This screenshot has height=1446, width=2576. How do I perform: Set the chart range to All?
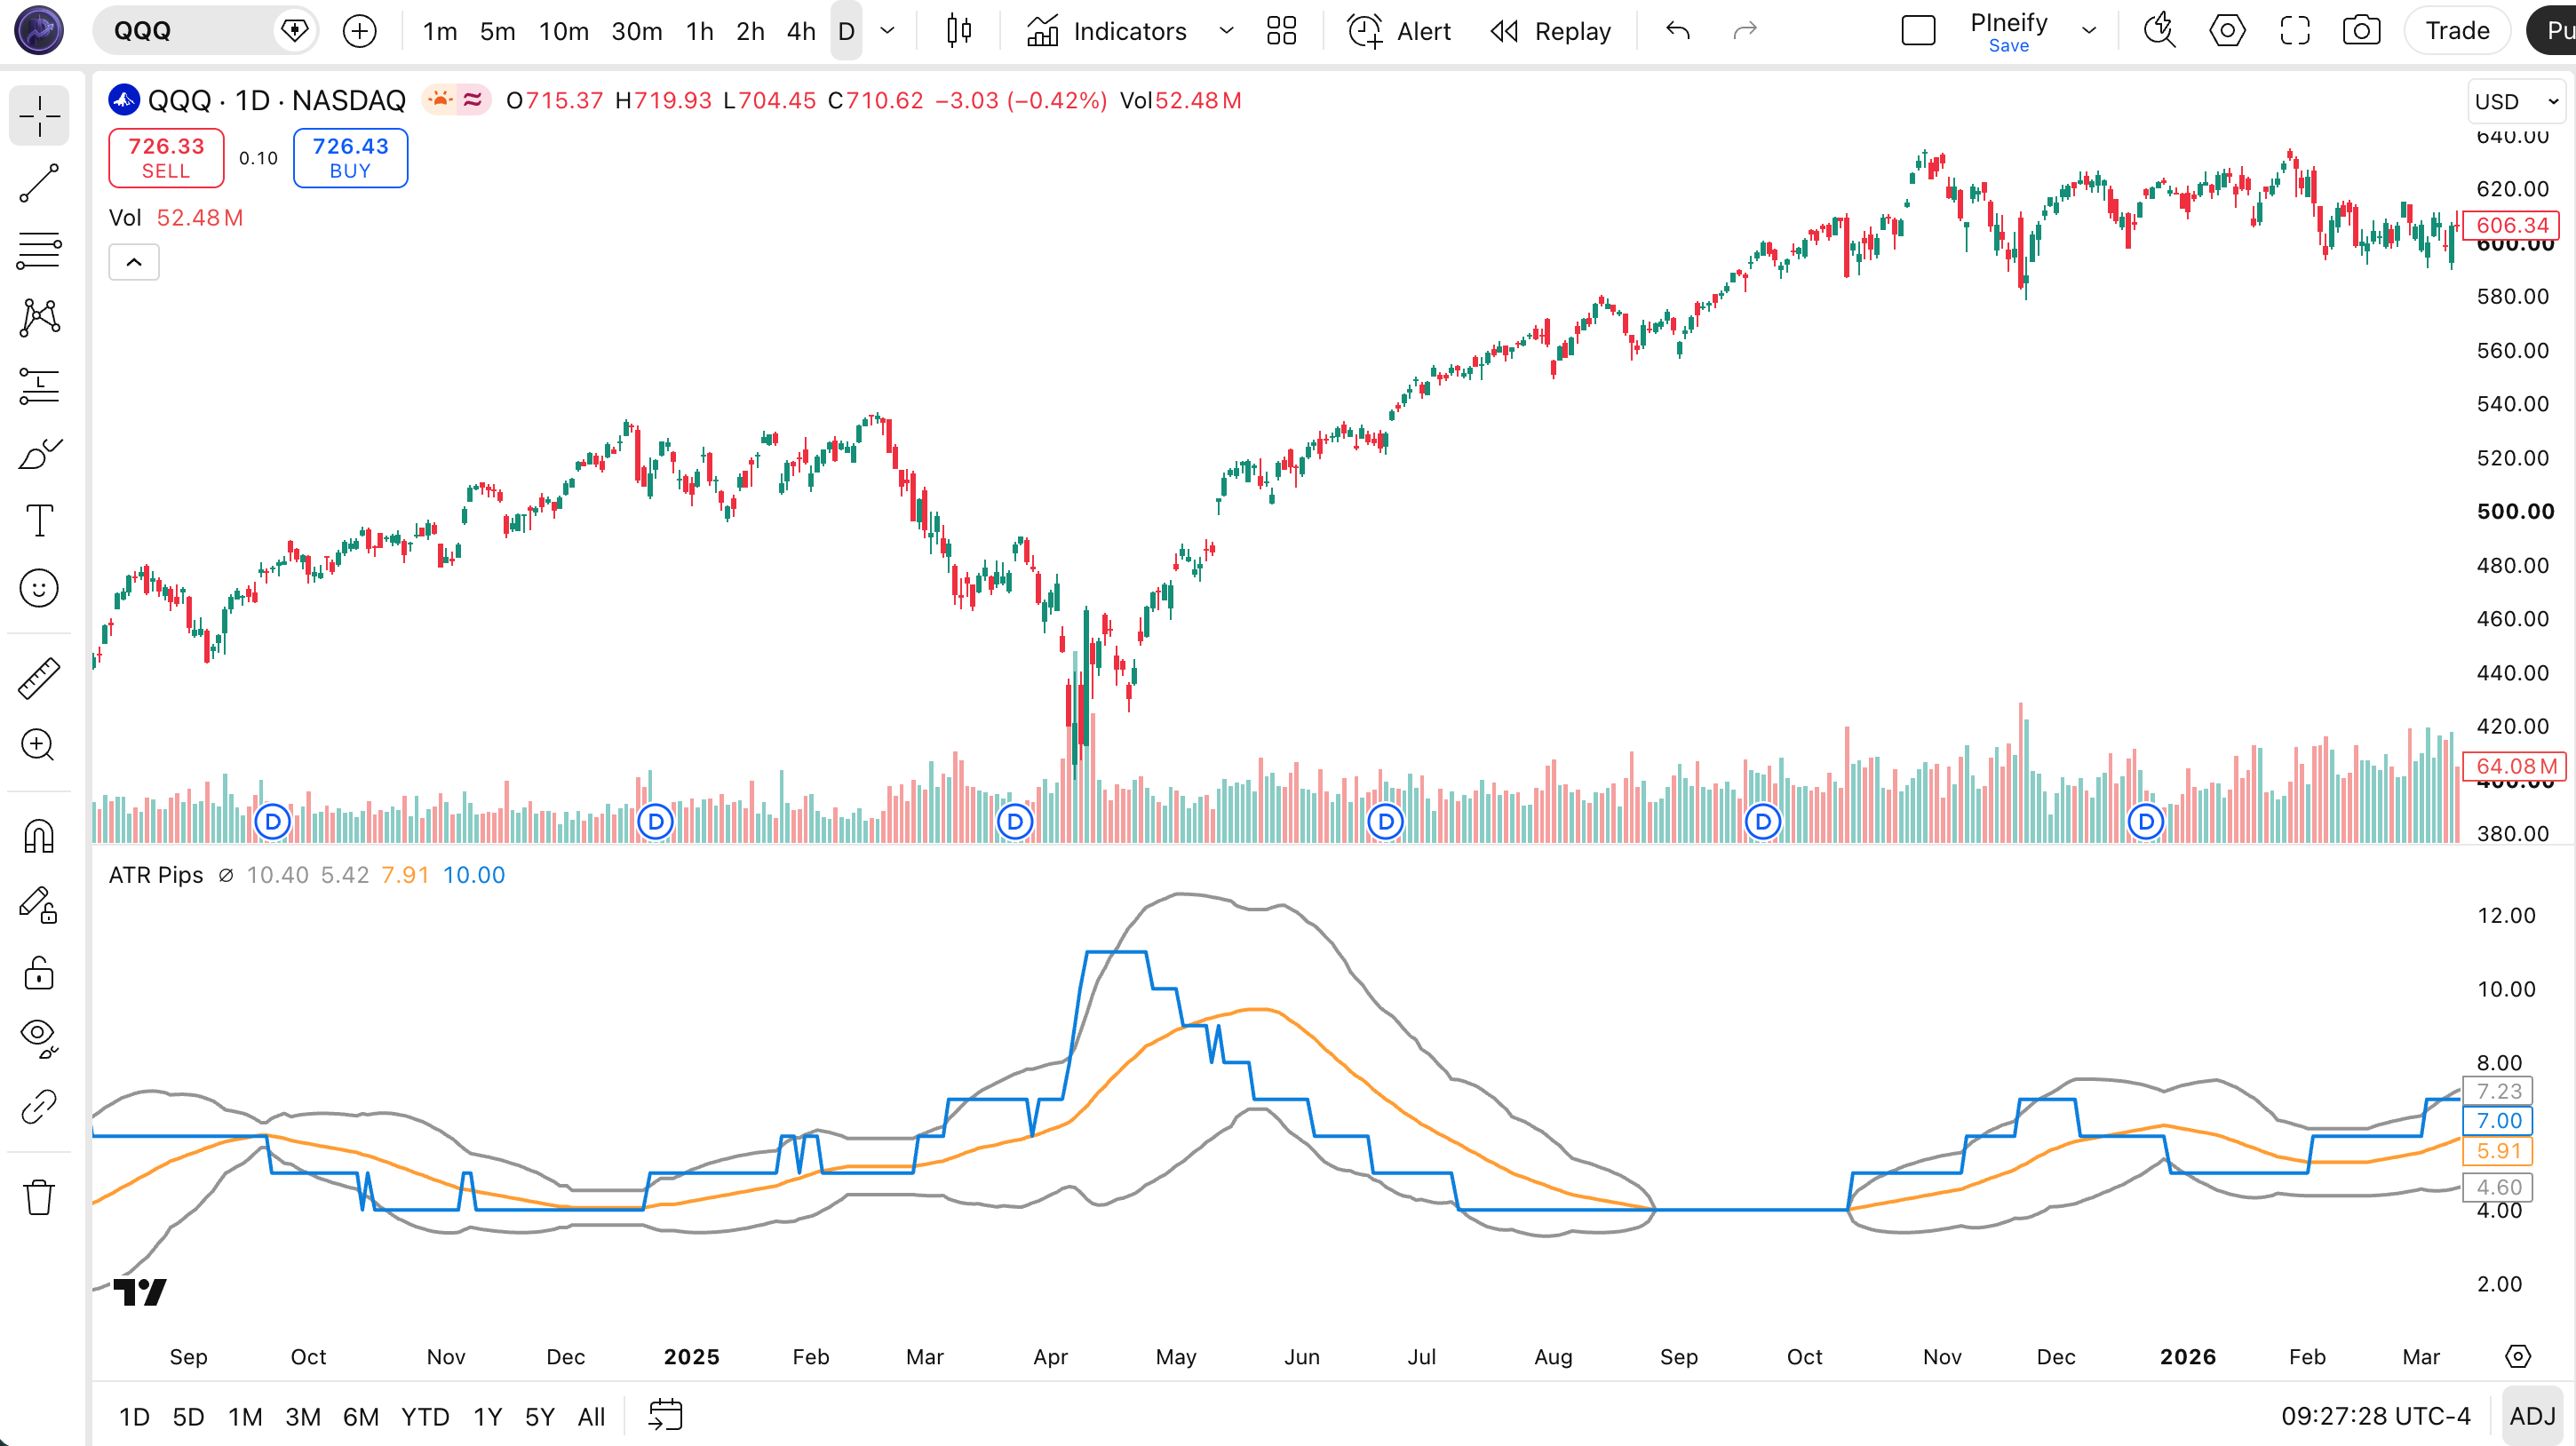point(591,1416)
